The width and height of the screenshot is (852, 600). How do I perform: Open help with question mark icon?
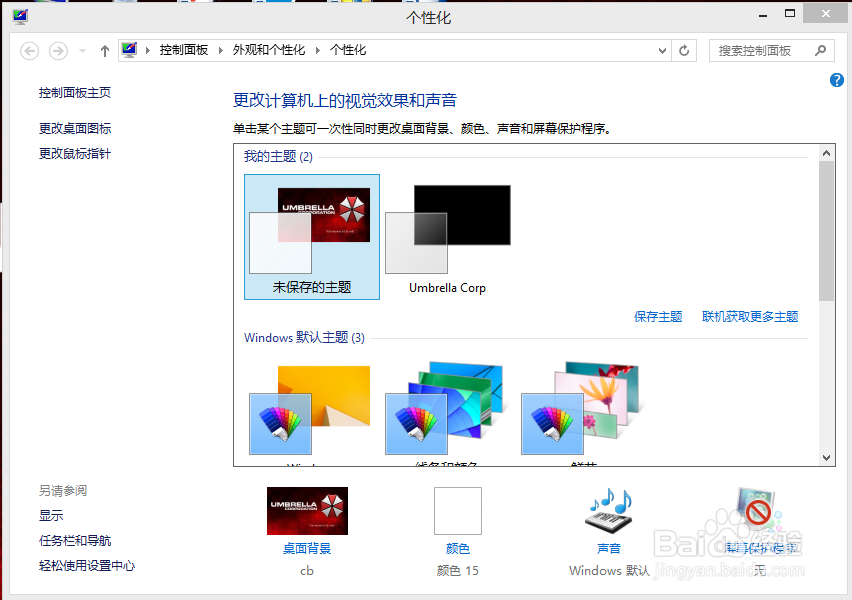[x=837, y=80]
